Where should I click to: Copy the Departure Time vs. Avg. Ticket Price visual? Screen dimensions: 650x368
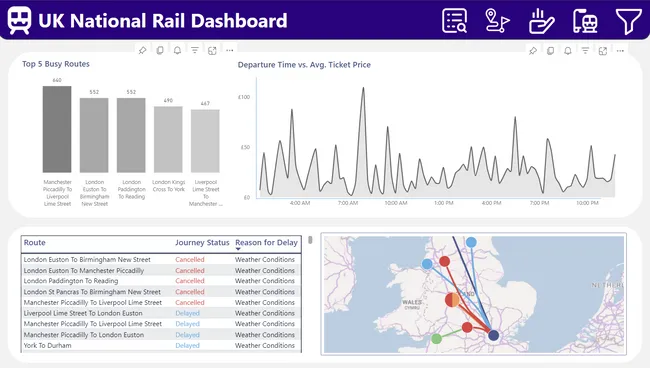point(551,51)
